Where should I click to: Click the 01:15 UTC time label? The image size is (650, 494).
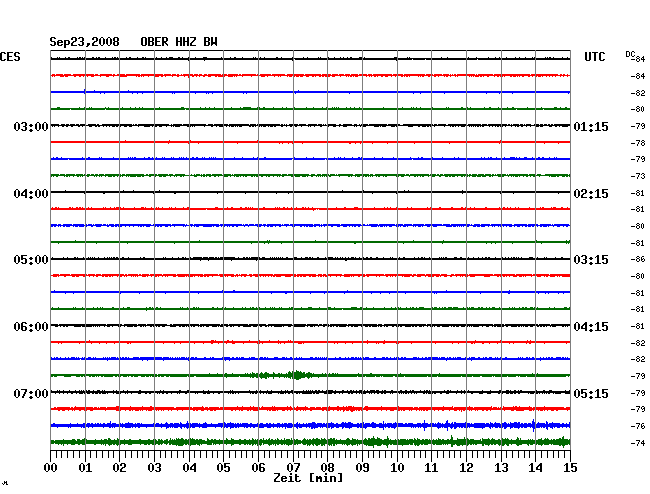[x=591, y=127]
